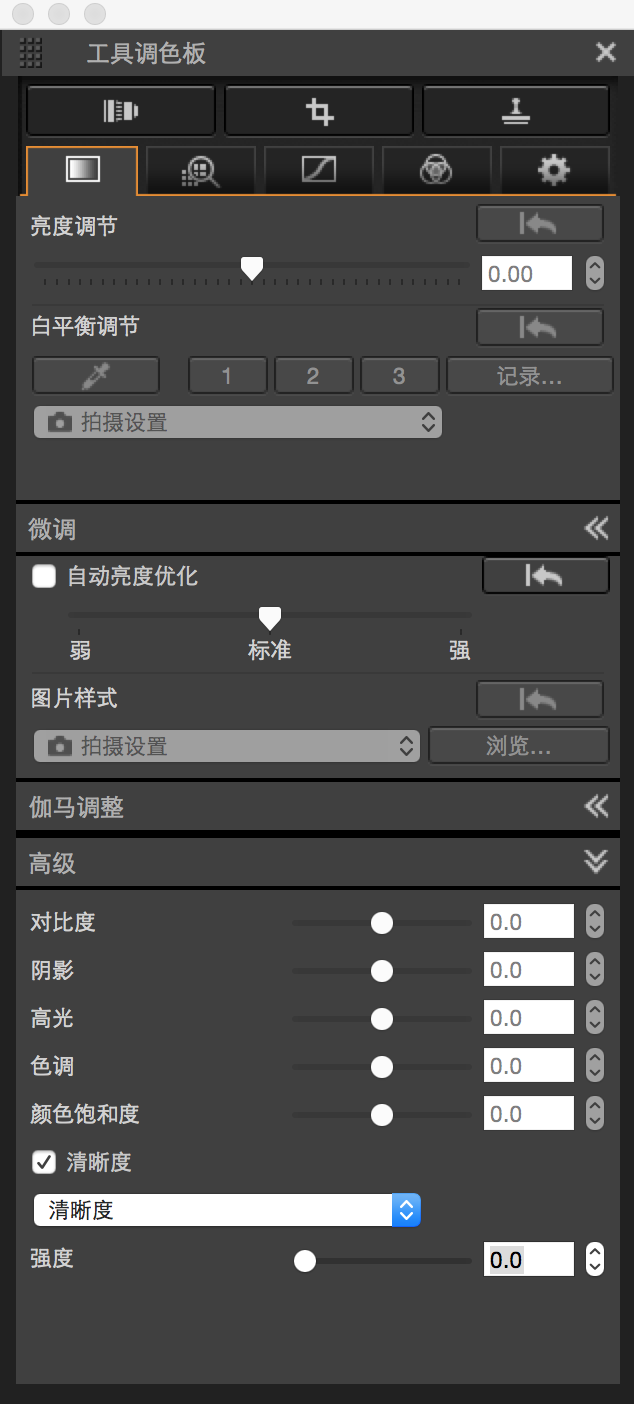Open the 白平衡 拍摄设置 dropdown
This screenshot has height=1404, width=634.
(238, 422)
